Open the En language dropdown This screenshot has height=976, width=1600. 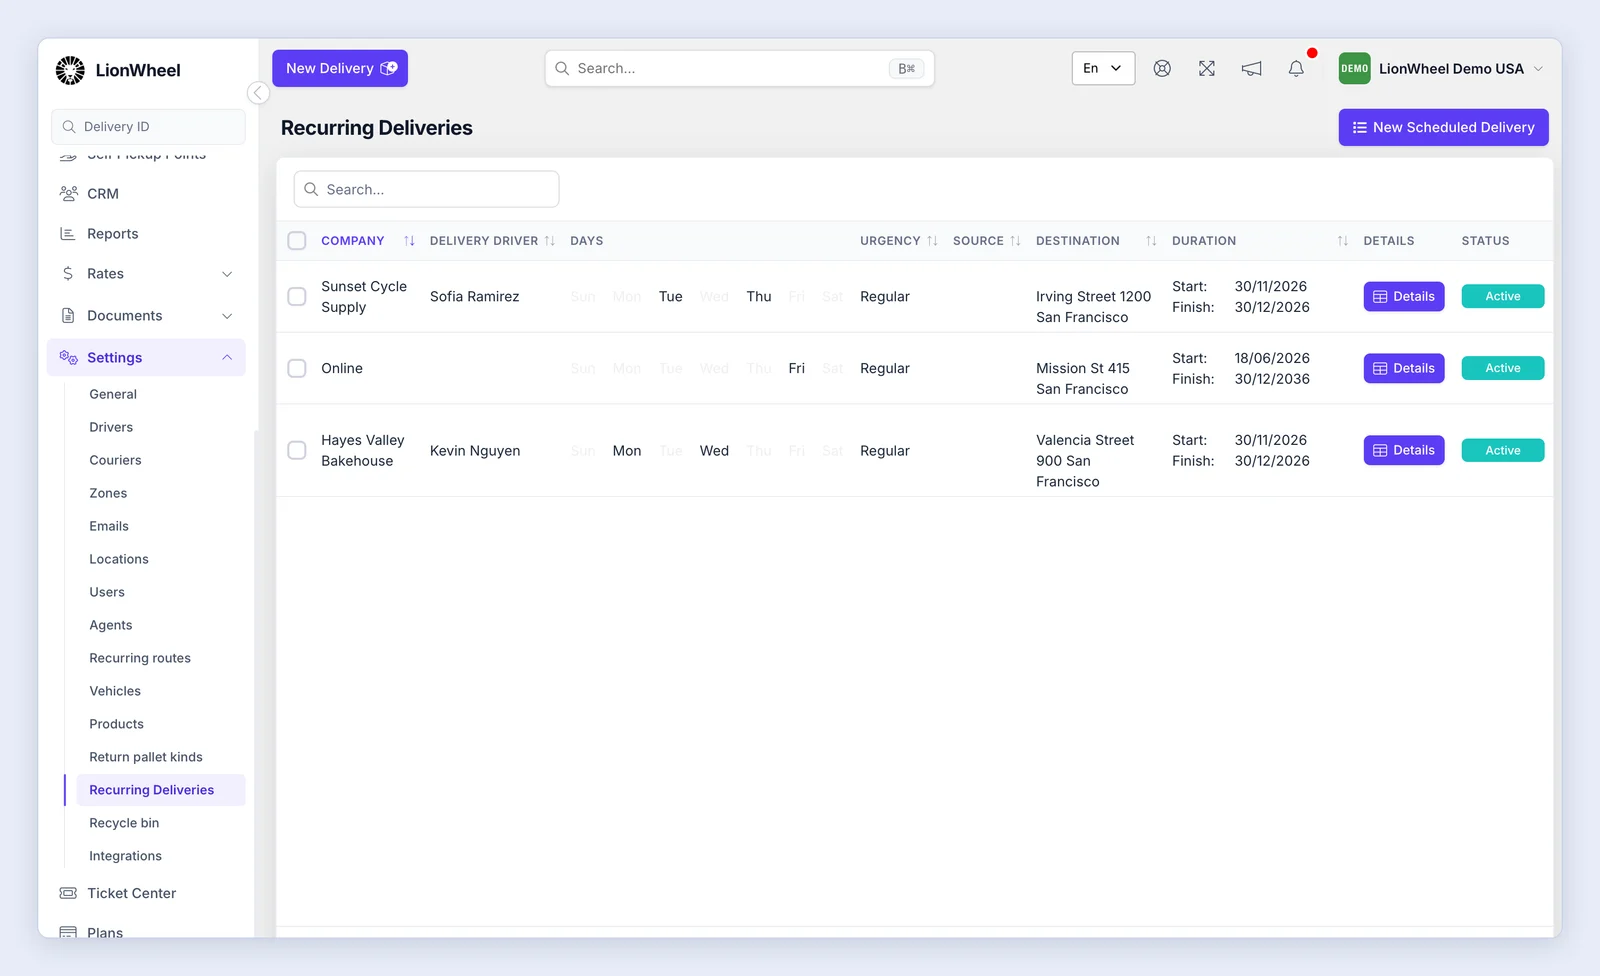[1103, 69]
